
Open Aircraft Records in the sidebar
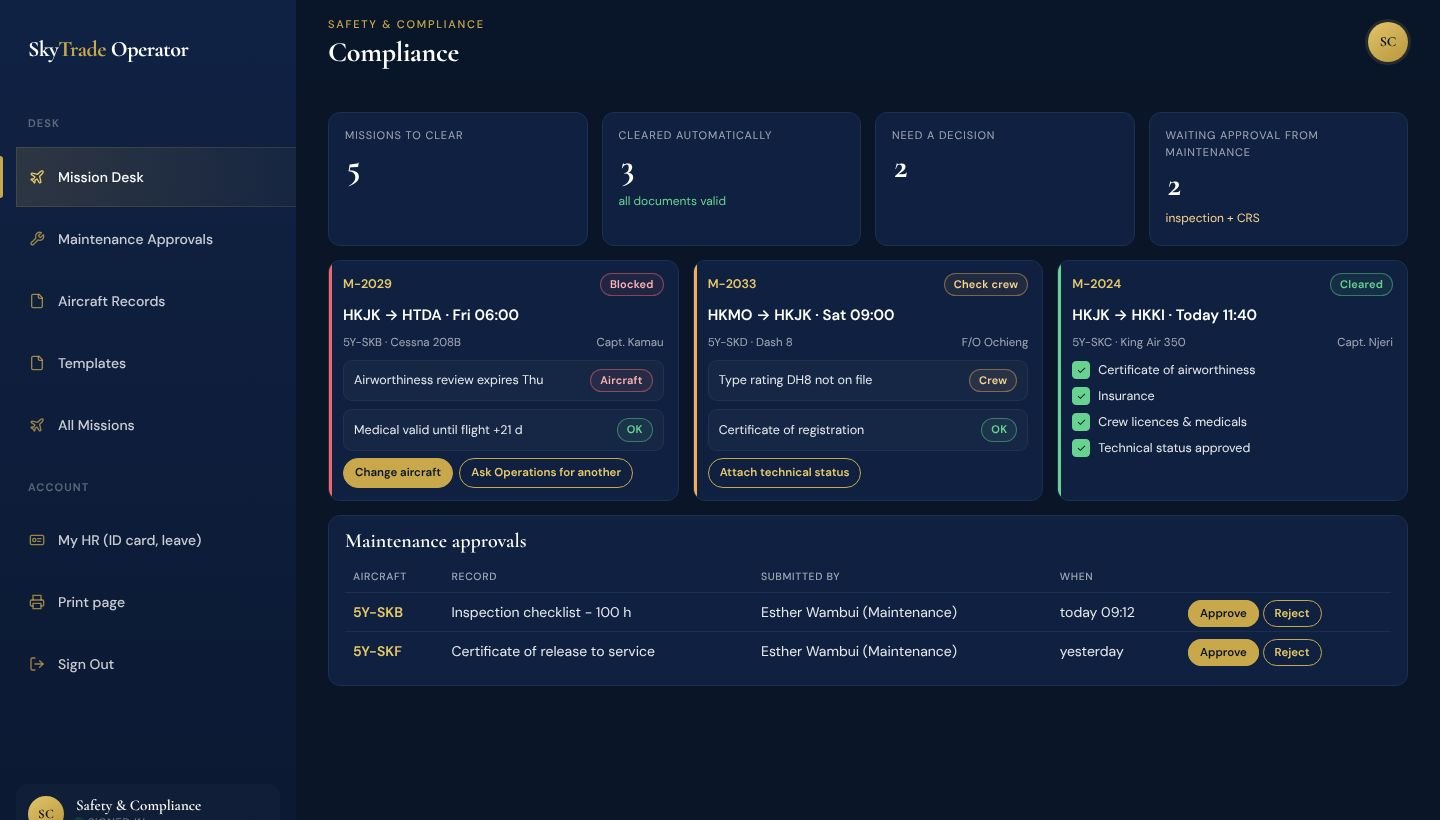[156, 301]
